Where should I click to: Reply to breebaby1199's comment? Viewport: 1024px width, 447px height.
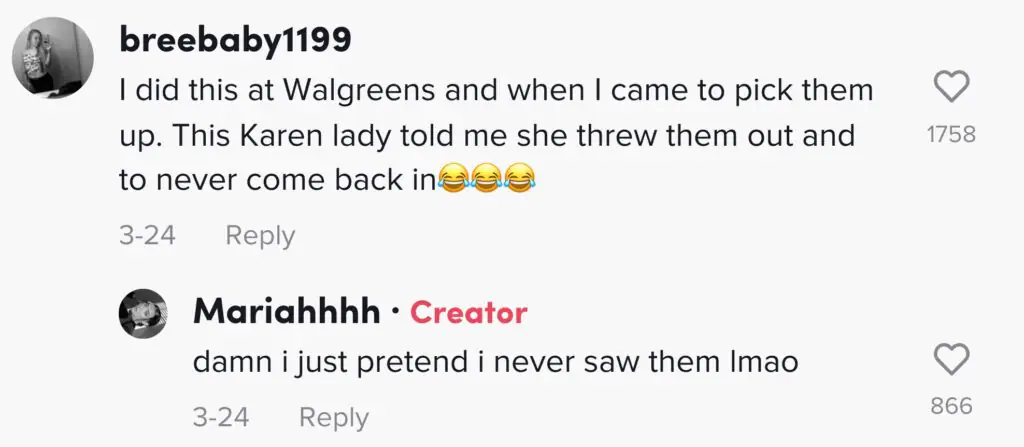tap(261, 236)
